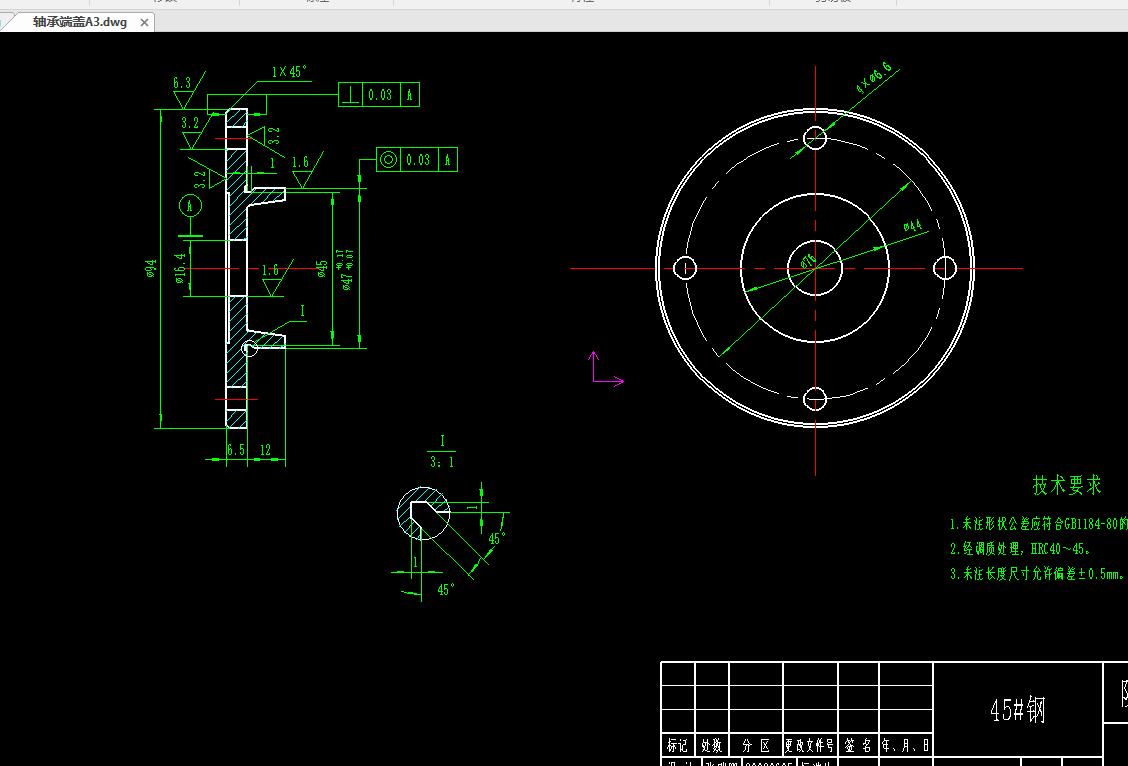Screen dimensions: 1128x766
Task: Select the ø45 dimension text
Action: [x=322, y=268]
